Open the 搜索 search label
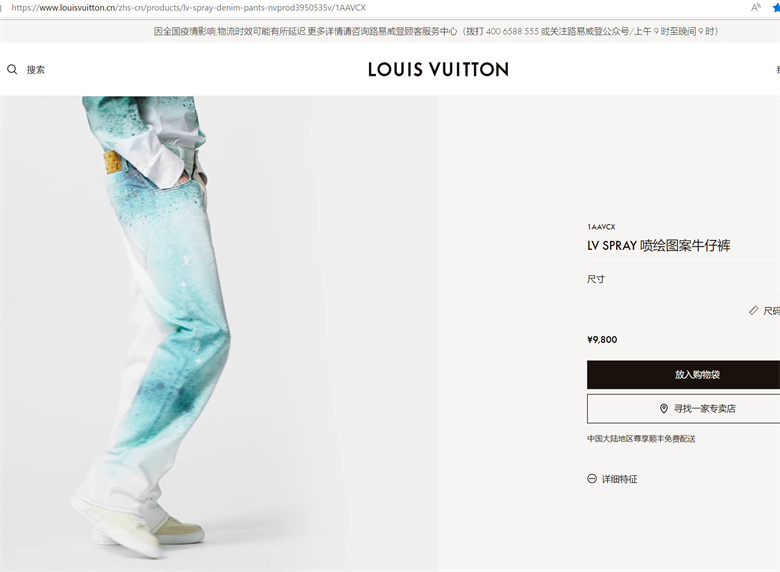 point(36,70)
